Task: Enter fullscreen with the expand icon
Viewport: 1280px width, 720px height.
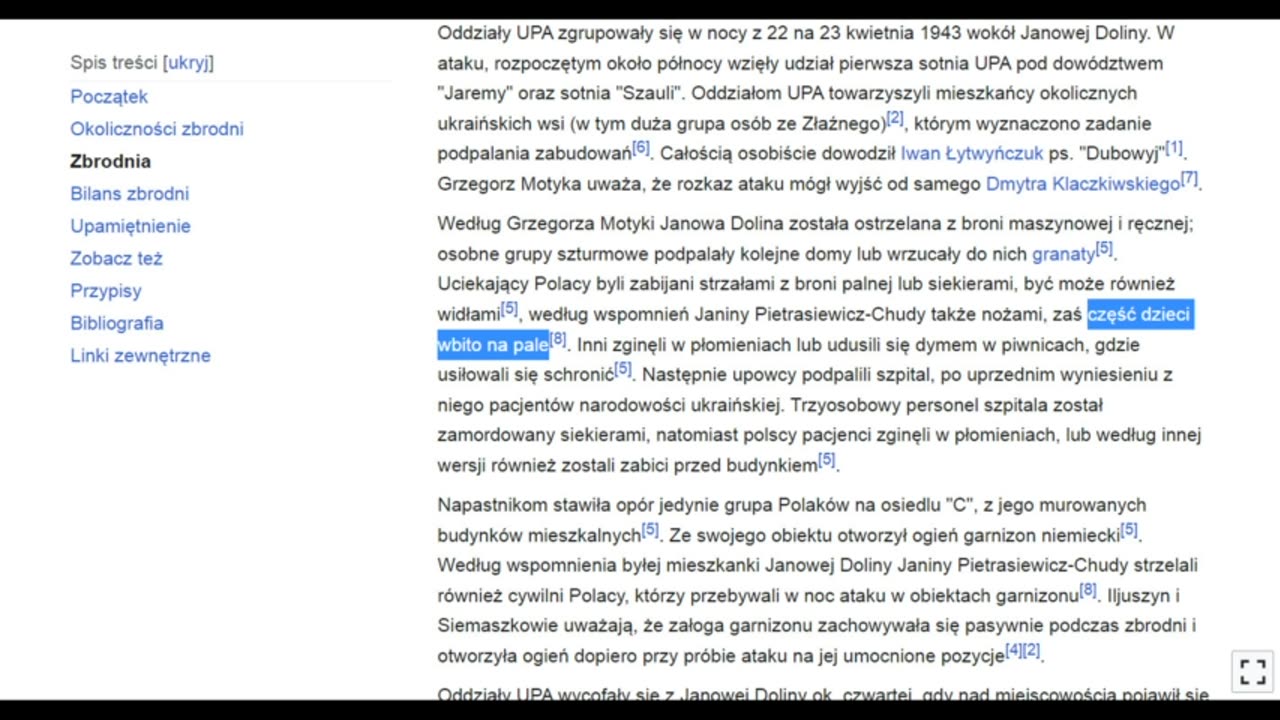Action: (x=1252, y=671)
